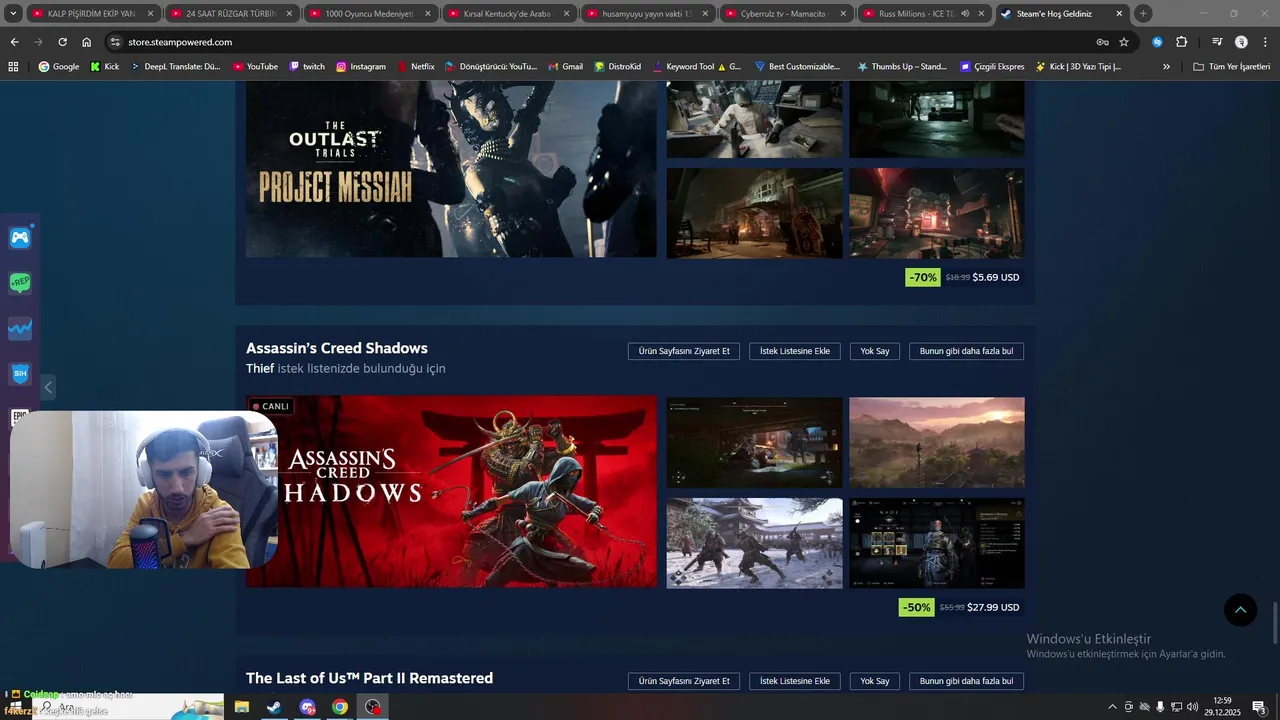Bookmark this page with the star icon

[x=1124, y=42]
